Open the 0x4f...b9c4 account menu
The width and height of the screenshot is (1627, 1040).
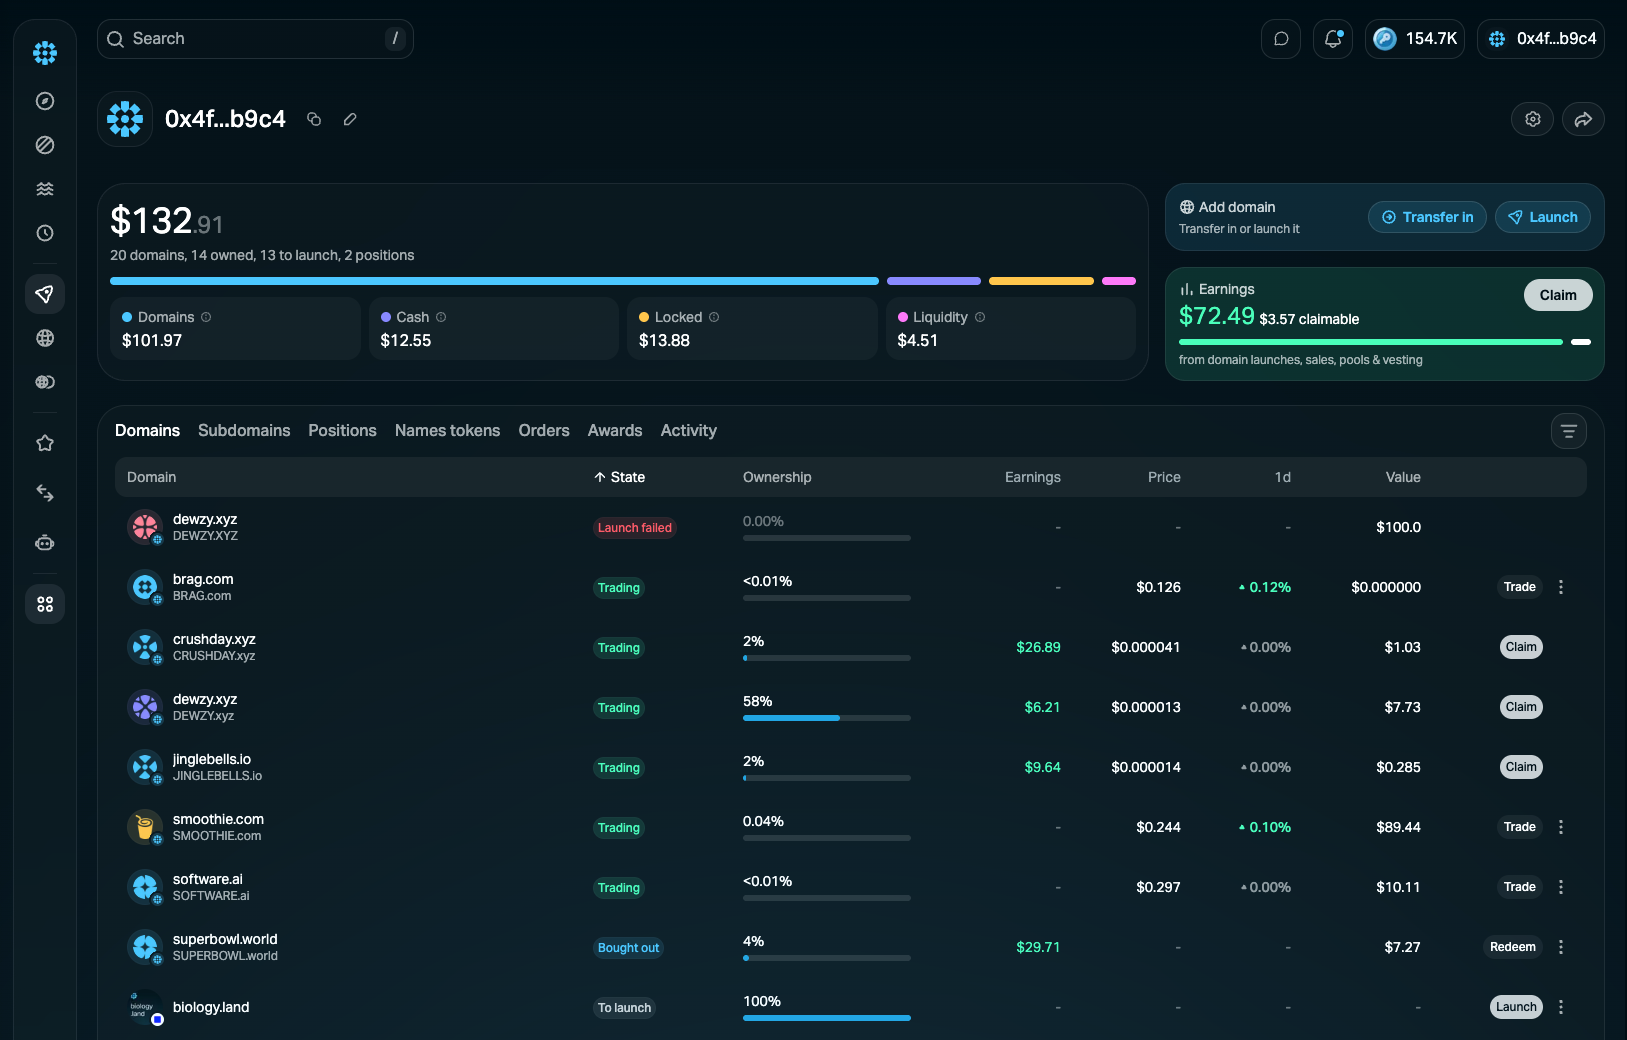pyautogui.click(x=1541, y=39)
